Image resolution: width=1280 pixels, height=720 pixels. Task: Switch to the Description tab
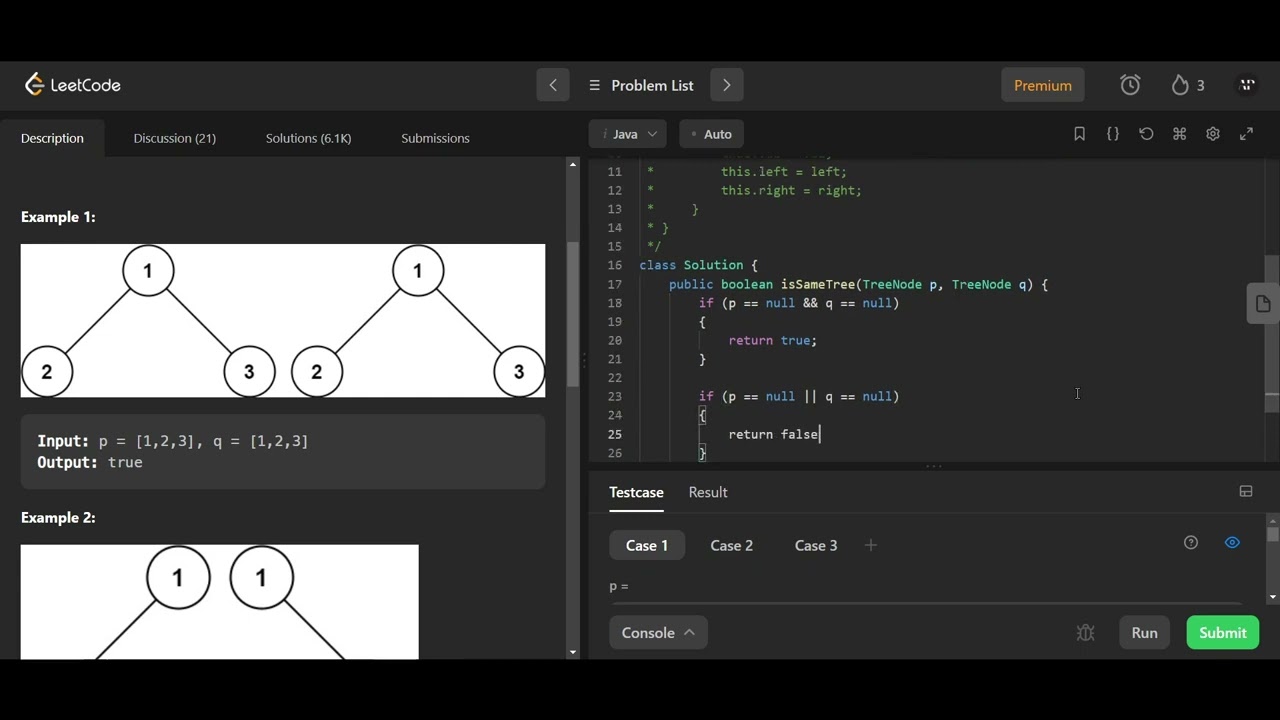tap(52, 138)
